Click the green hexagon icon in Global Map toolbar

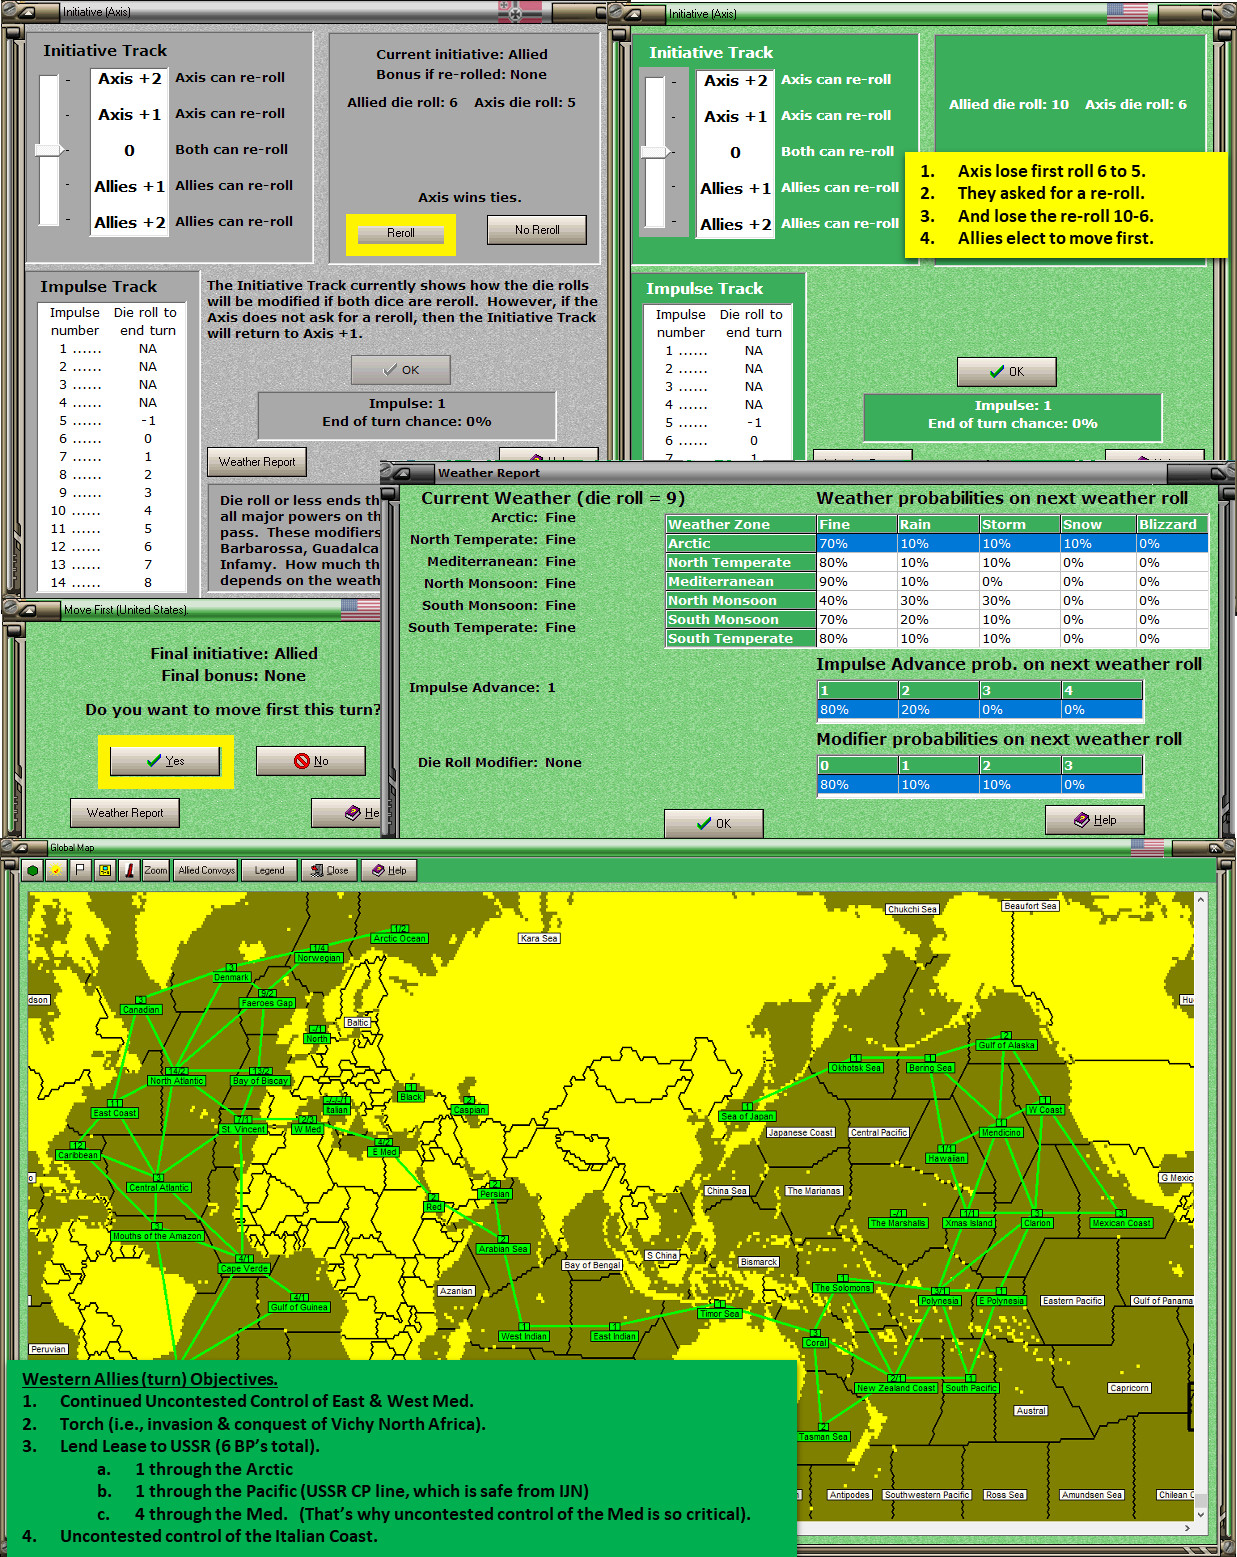(32, 870)
